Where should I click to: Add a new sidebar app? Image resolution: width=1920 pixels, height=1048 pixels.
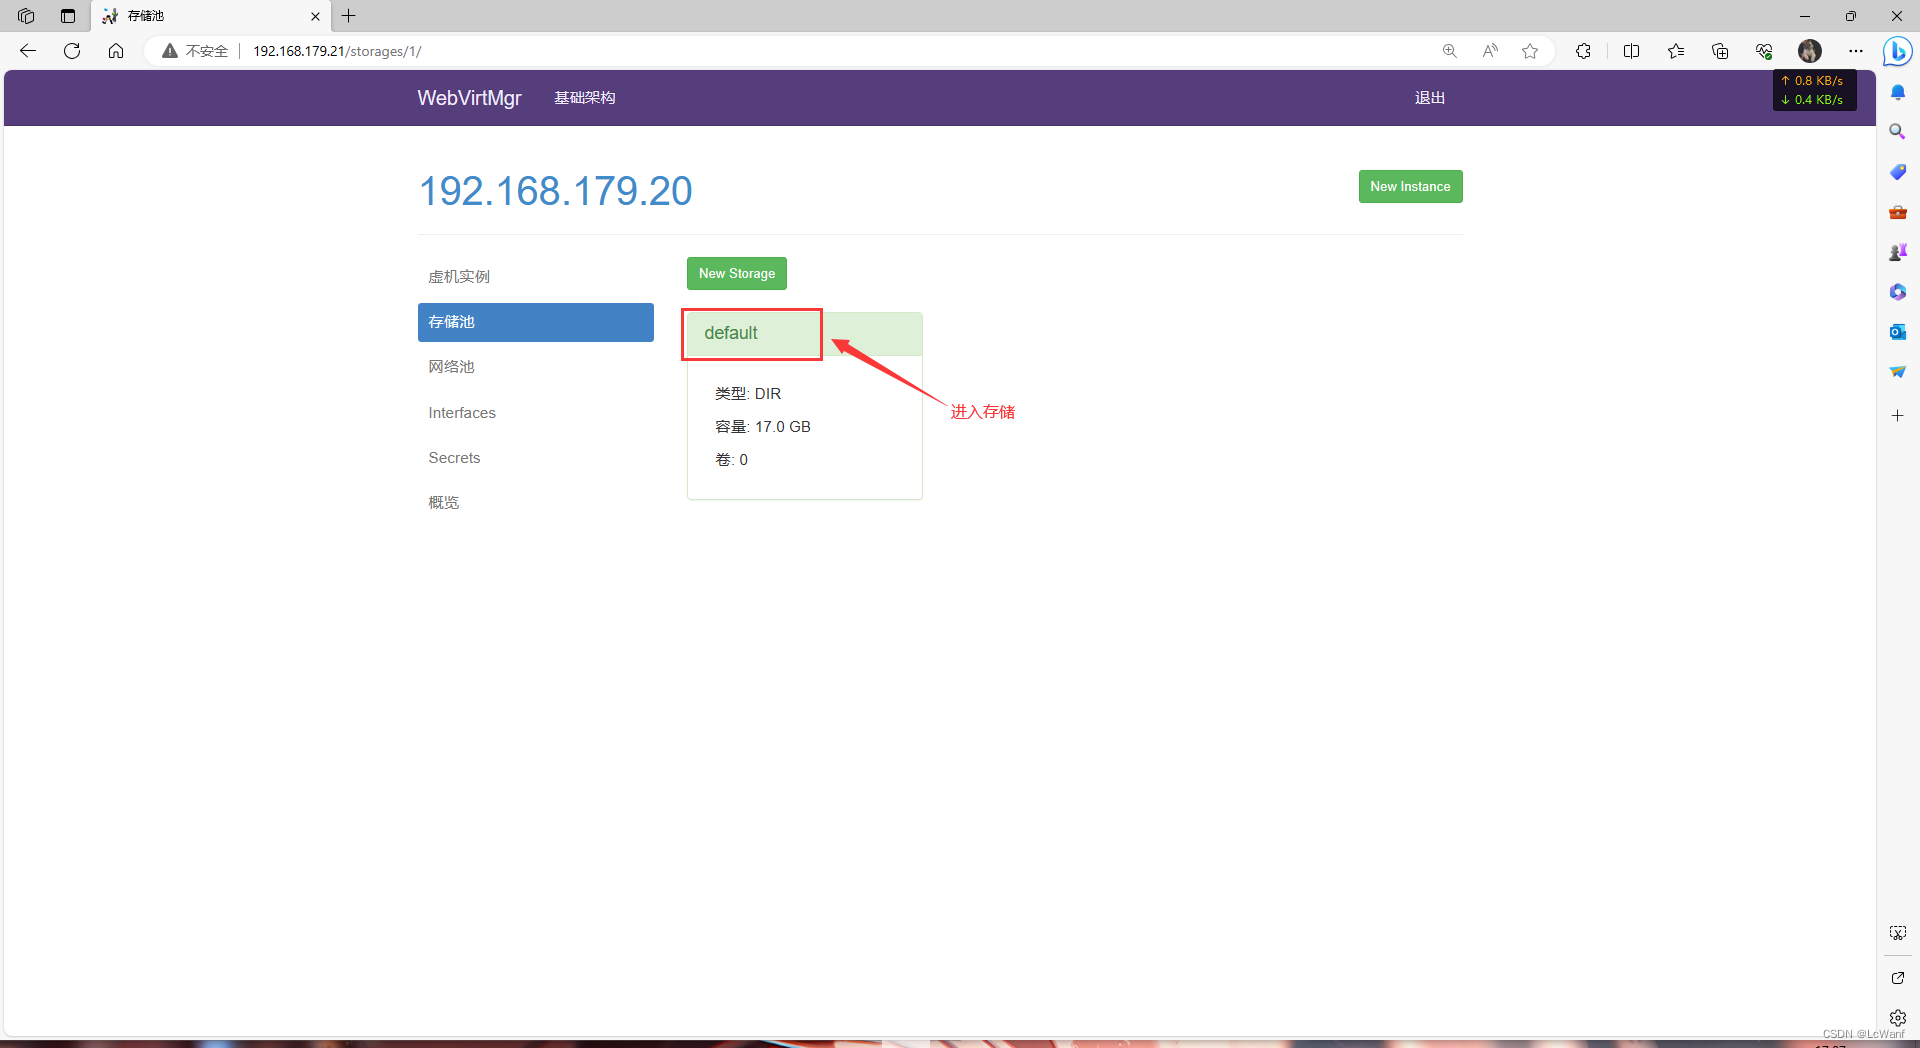(x=1897, y=415)
